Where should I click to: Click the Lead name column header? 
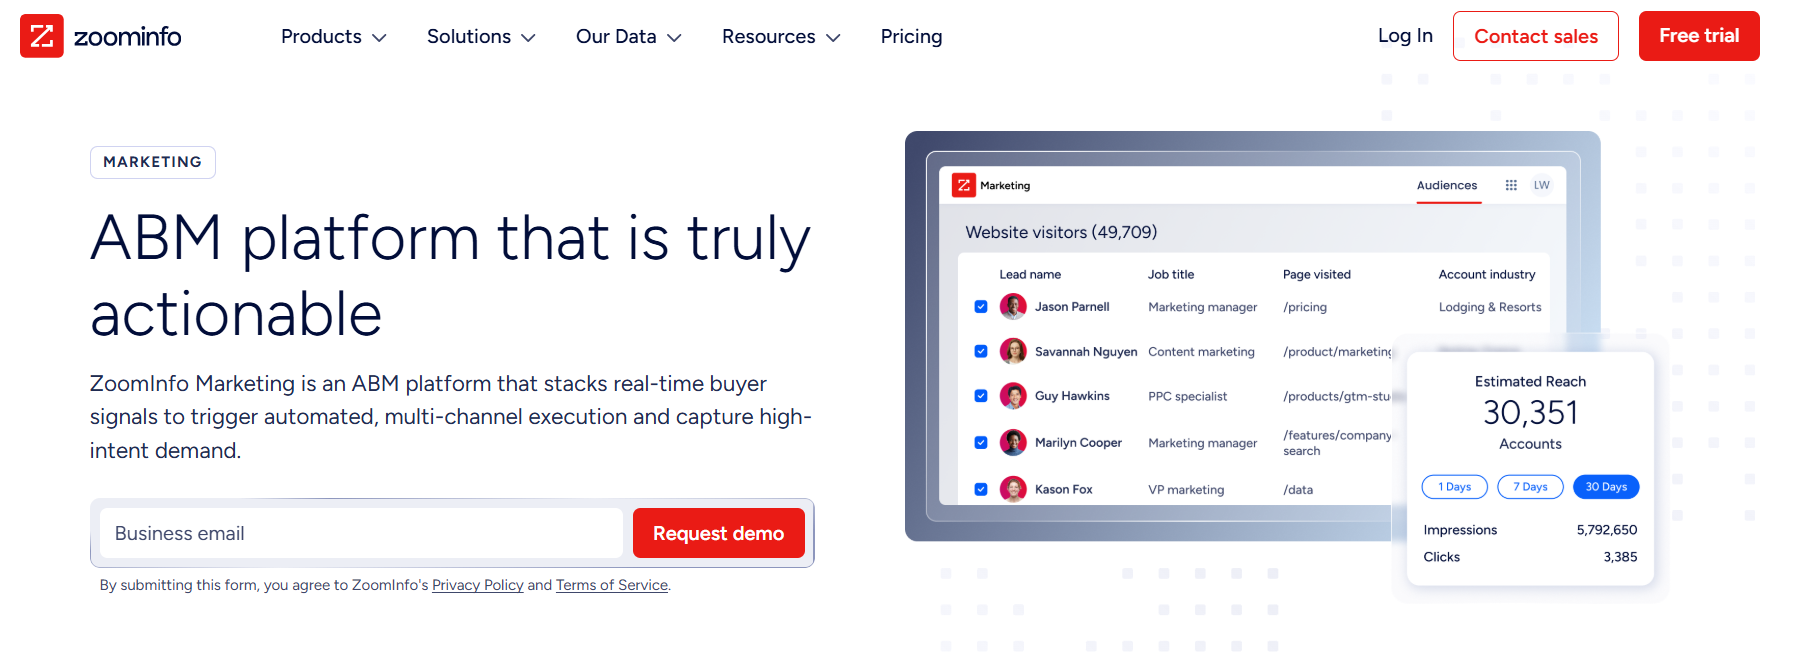coord(1030,274)
